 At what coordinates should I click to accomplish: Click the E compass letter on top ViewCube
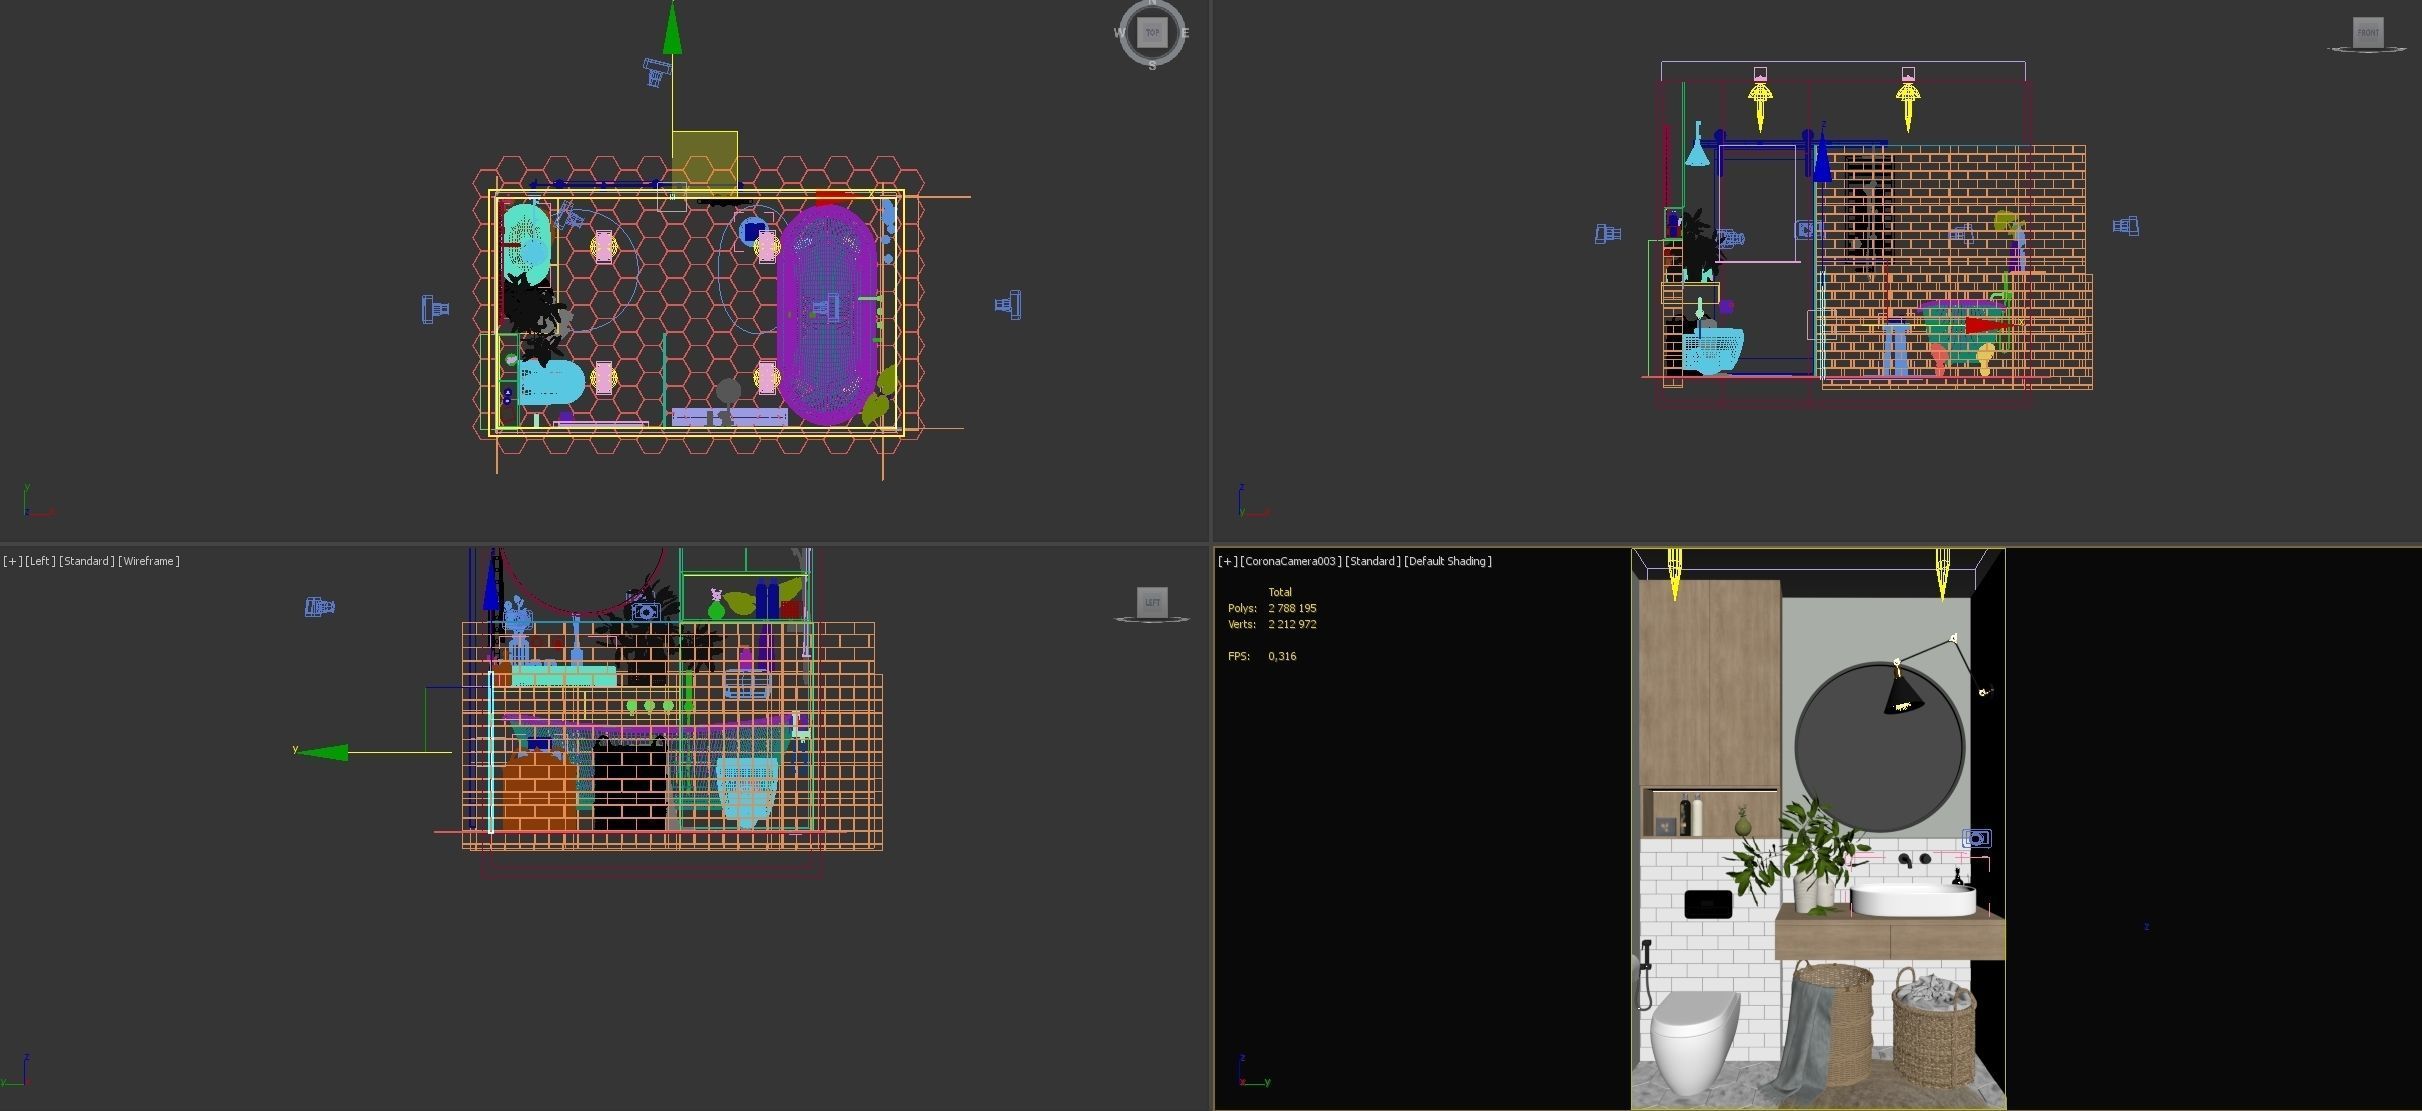coord(1185,33)
